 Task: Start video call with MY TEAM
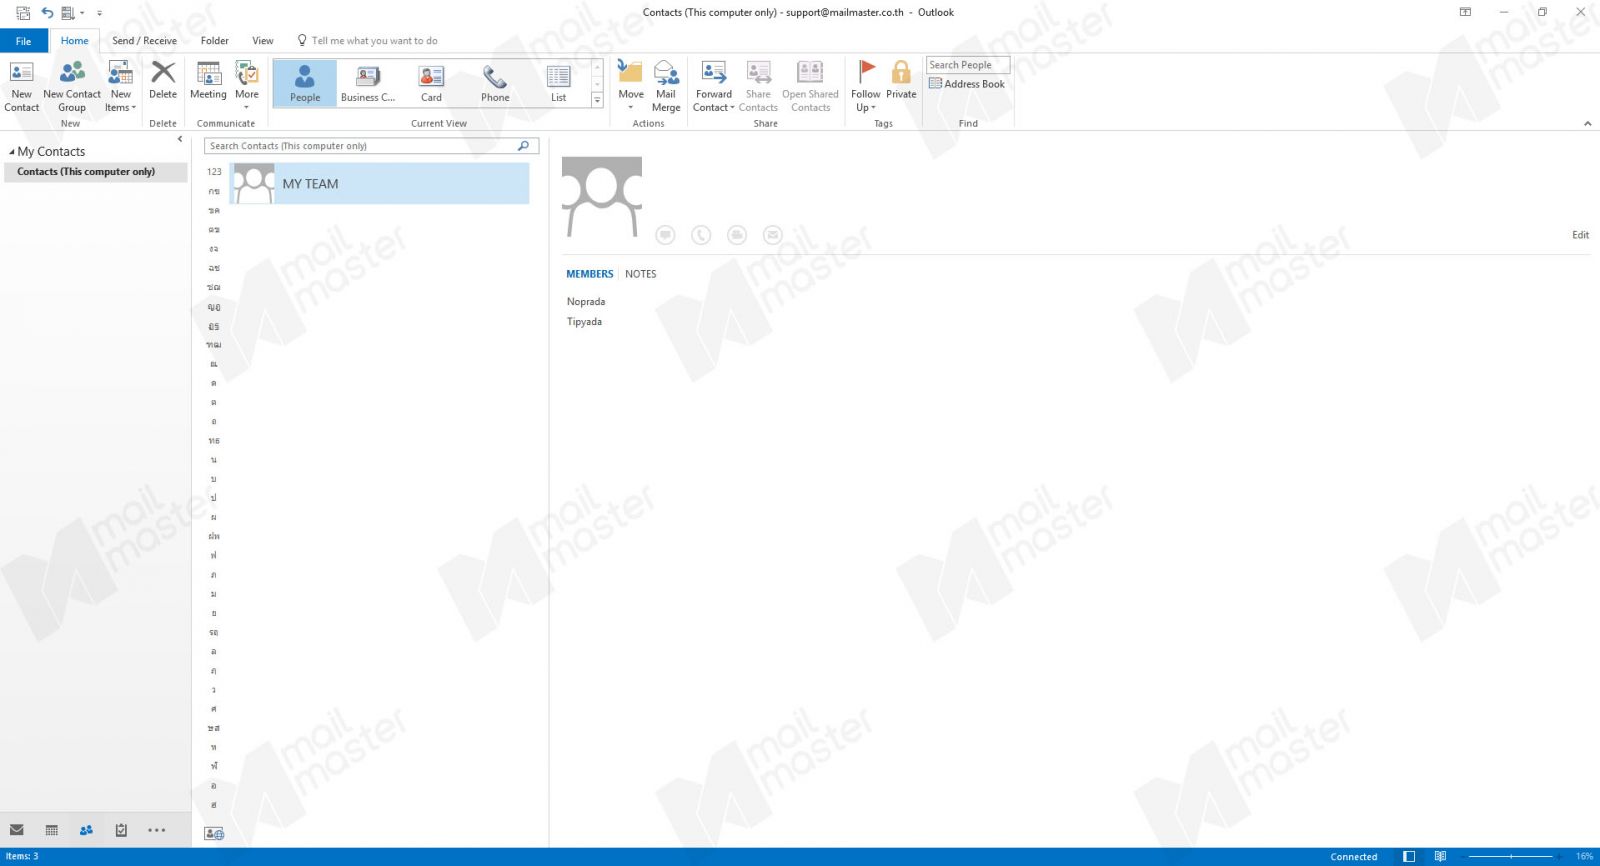[737, 235]
